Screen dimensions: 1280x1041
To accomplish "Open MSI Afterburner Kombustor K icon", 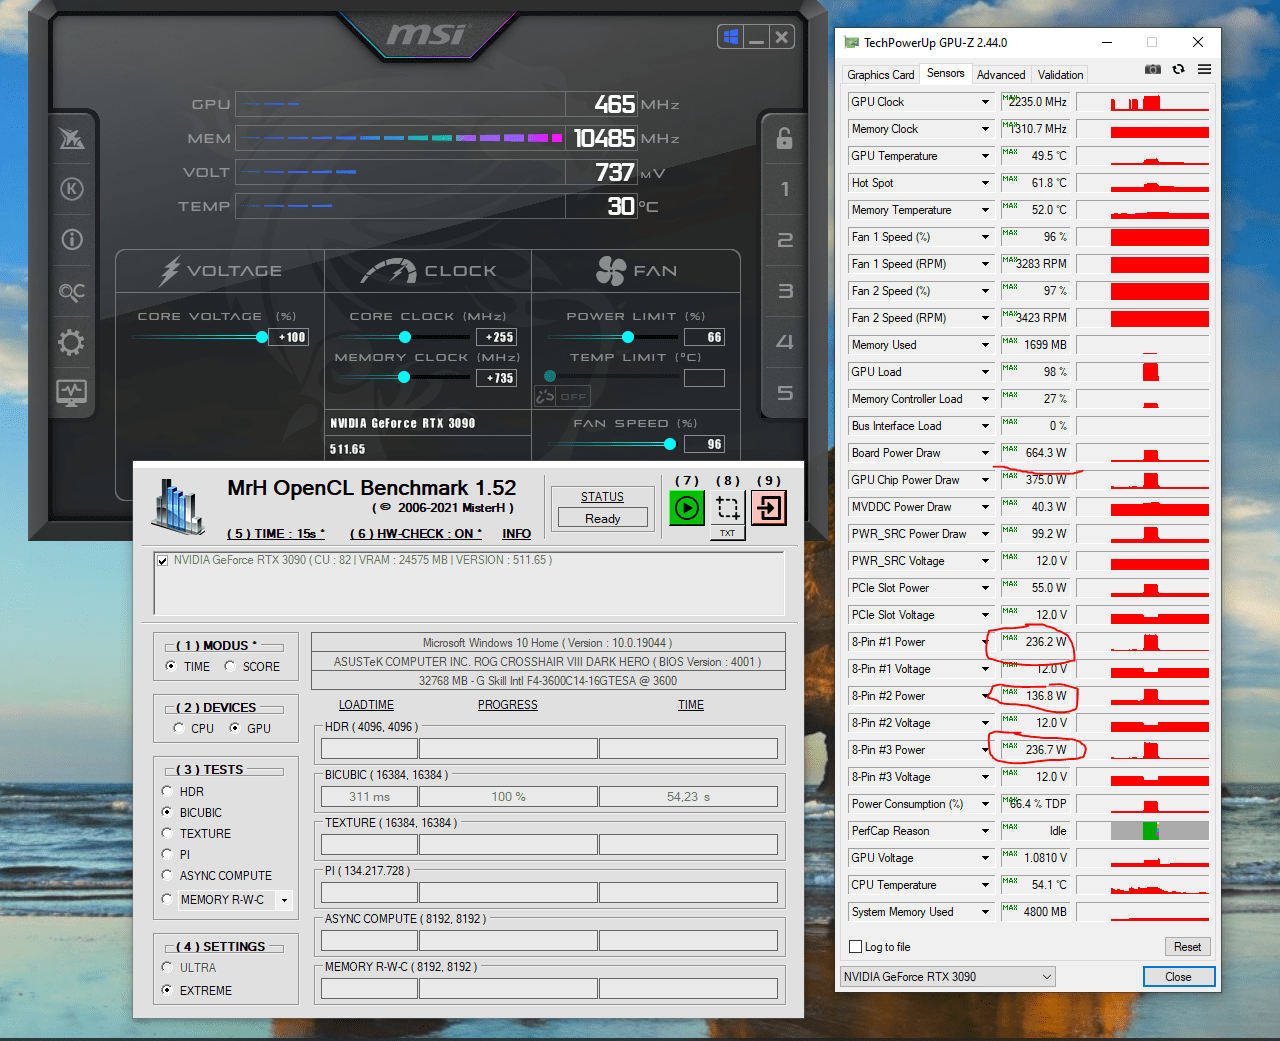I will [72, 189].
